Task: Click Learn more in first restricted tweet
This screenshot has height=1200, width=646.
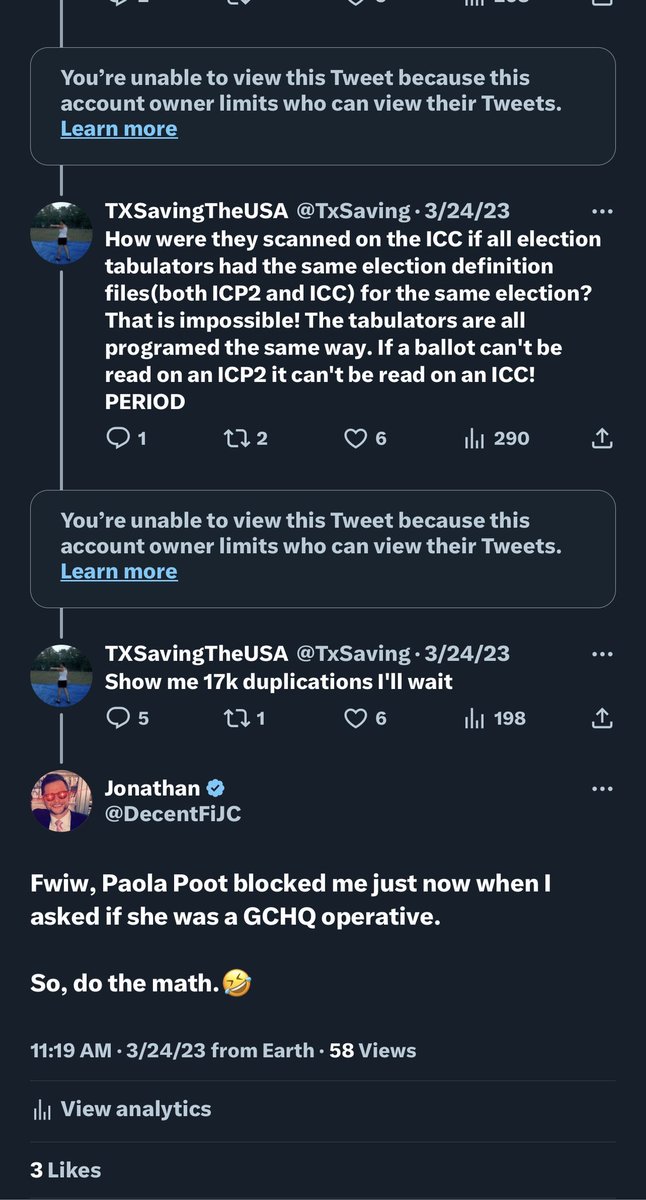Action: 119,129
